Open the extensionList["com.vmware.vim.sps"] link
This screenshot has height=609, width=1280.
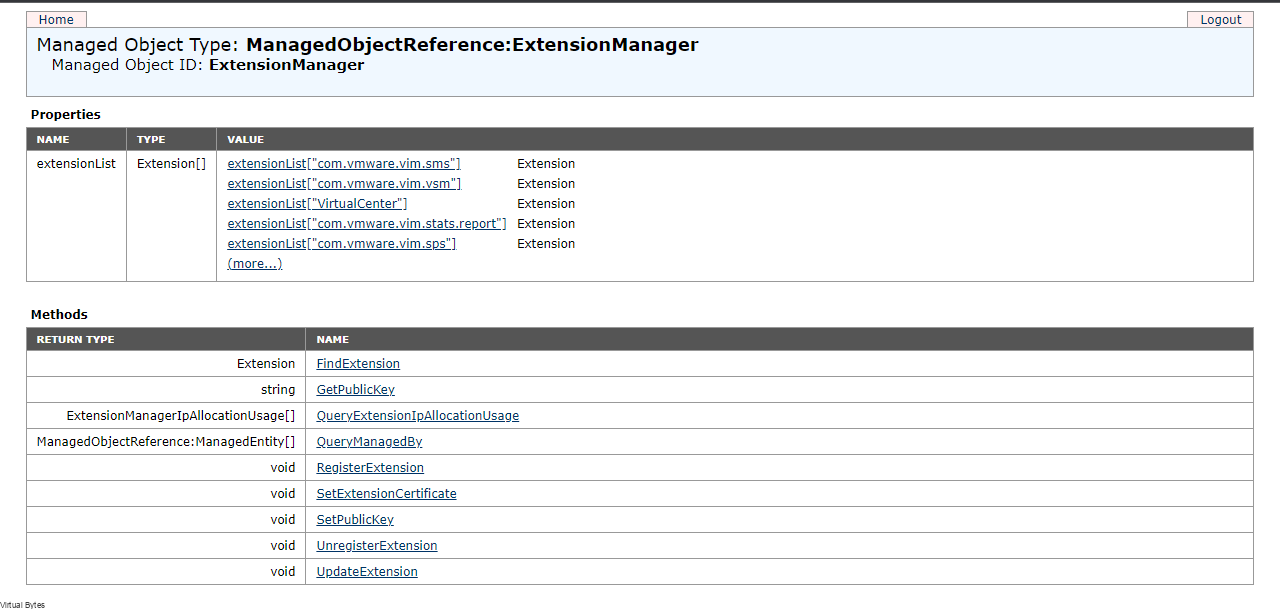pyautogui.click(x=341, y=243)
